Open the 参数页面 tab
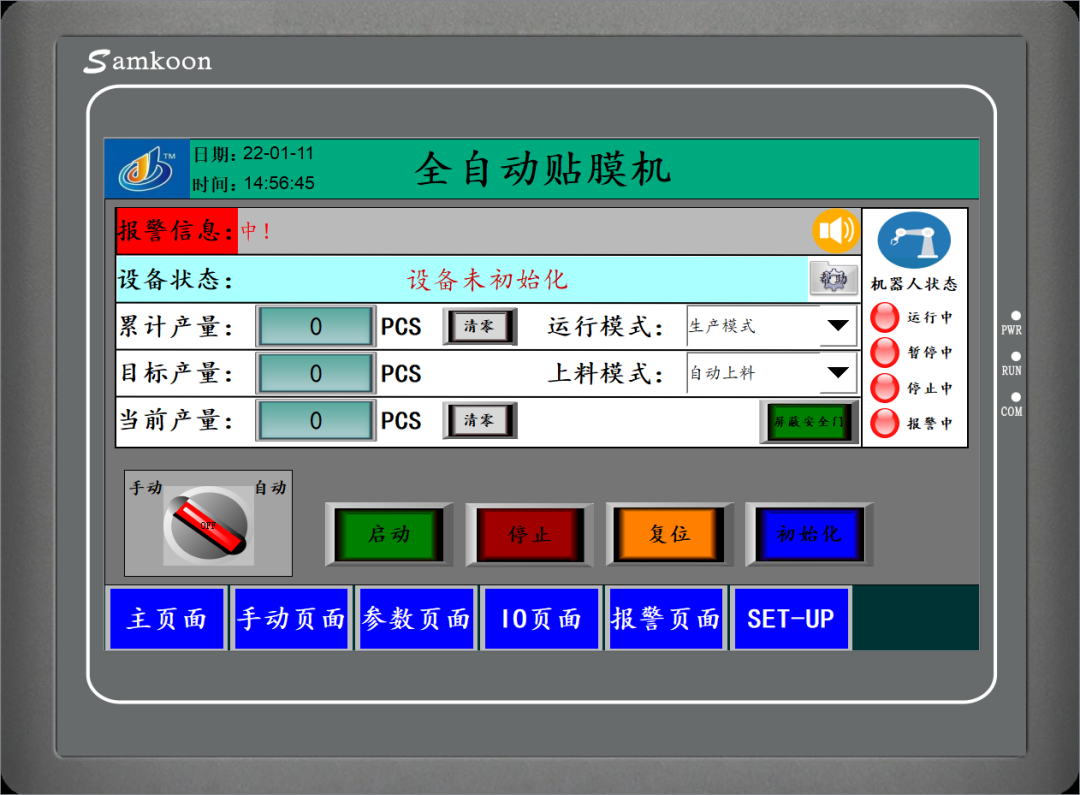 tap(416, 619)
